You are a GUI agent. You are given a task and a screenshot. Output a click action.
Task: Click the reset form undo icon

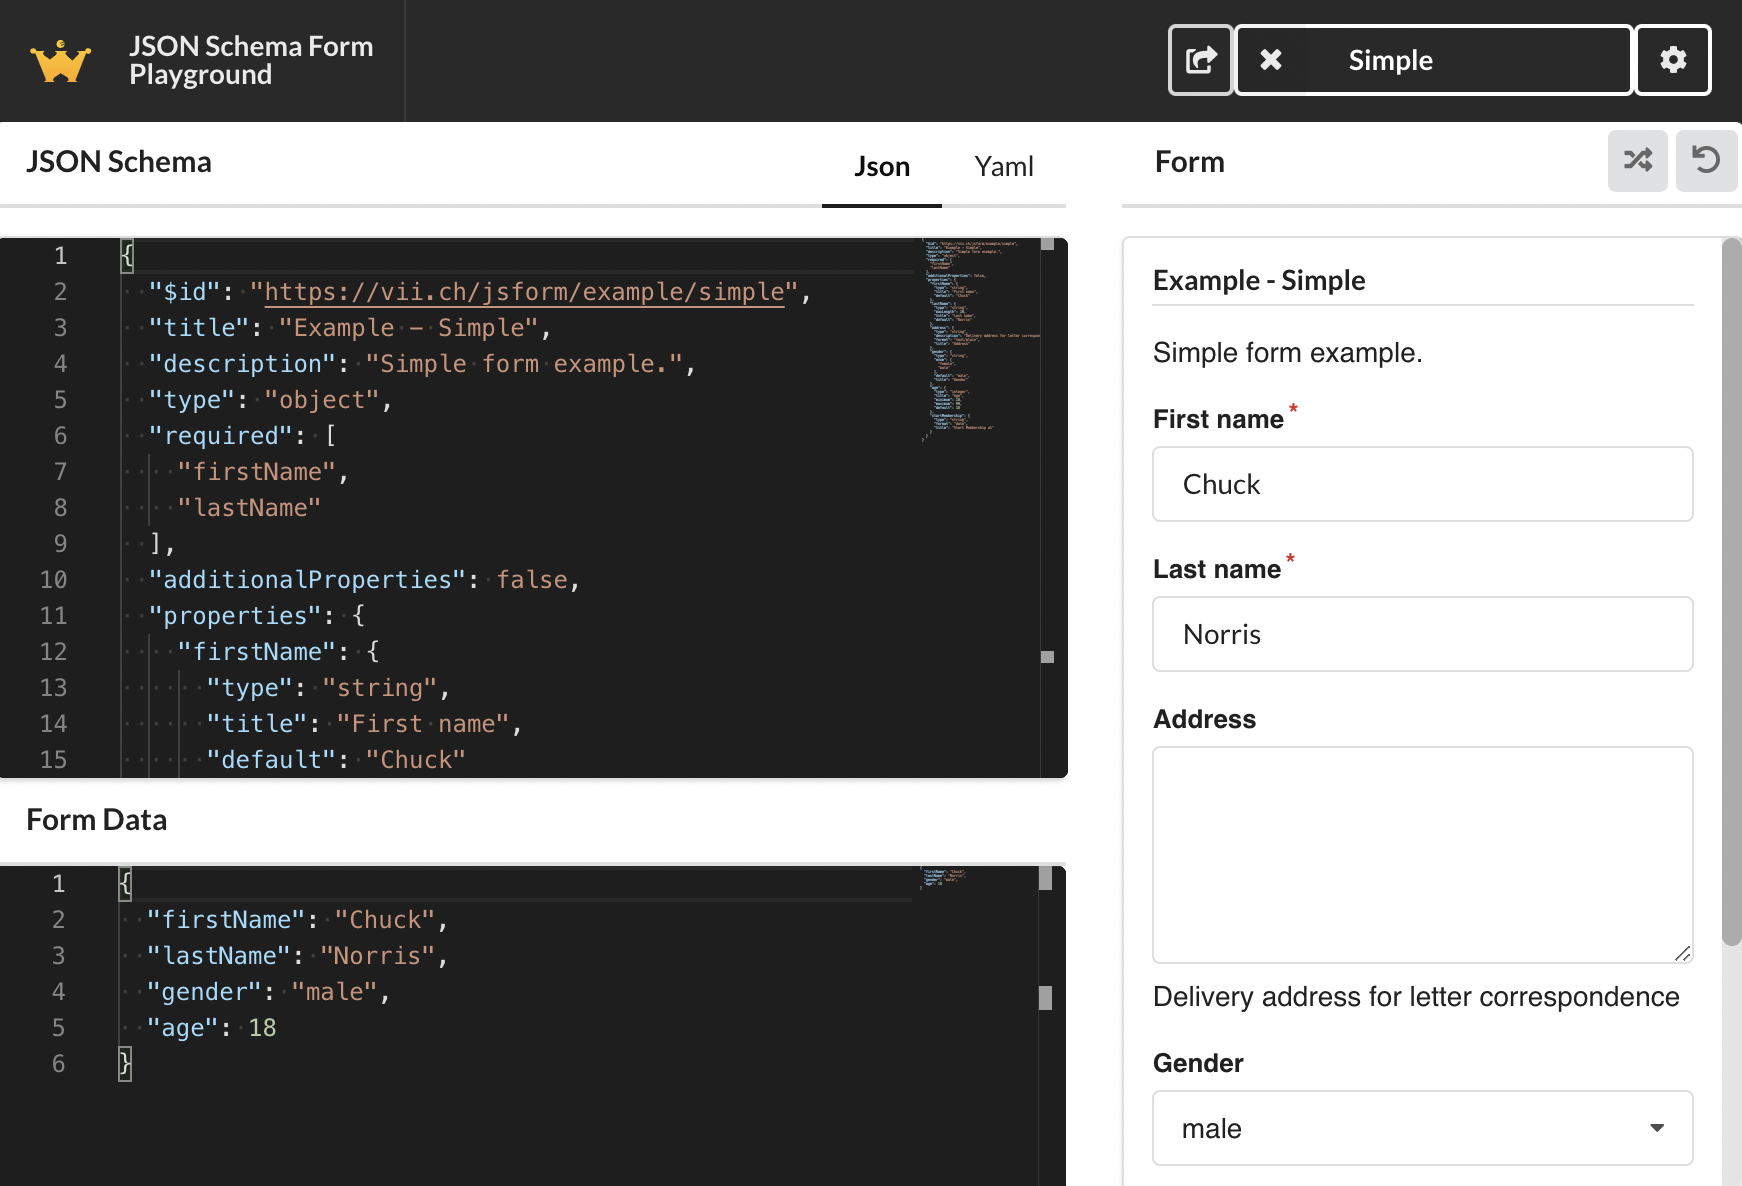(1705, 160)
